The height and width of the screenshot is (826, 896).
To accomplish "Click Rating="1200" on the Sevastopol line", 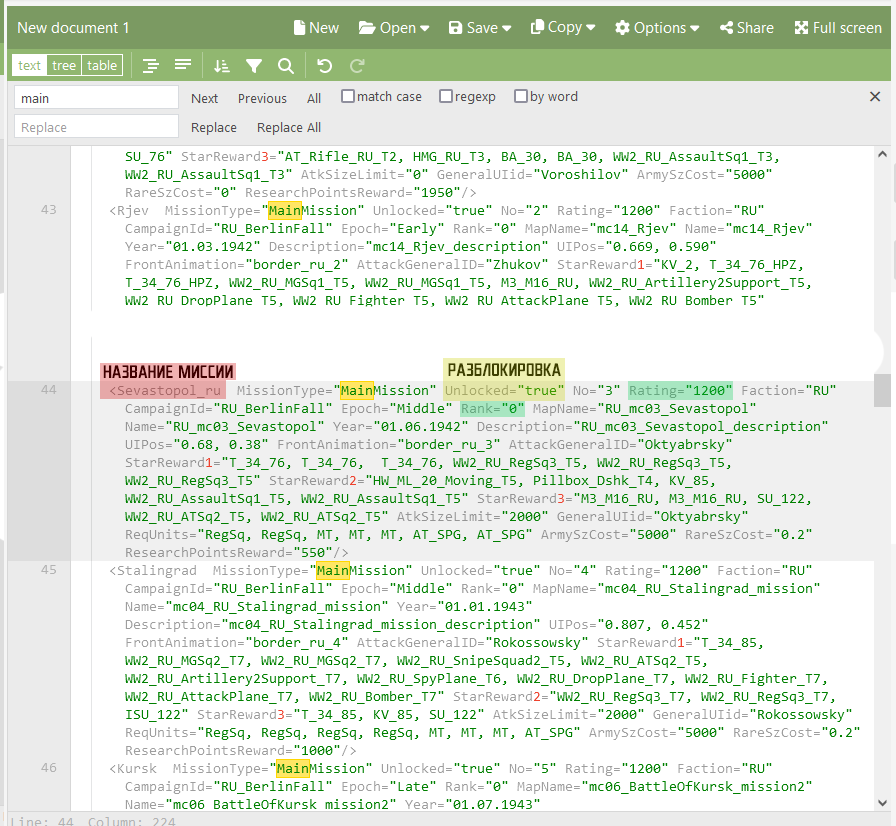I will (x=680, y=391).
